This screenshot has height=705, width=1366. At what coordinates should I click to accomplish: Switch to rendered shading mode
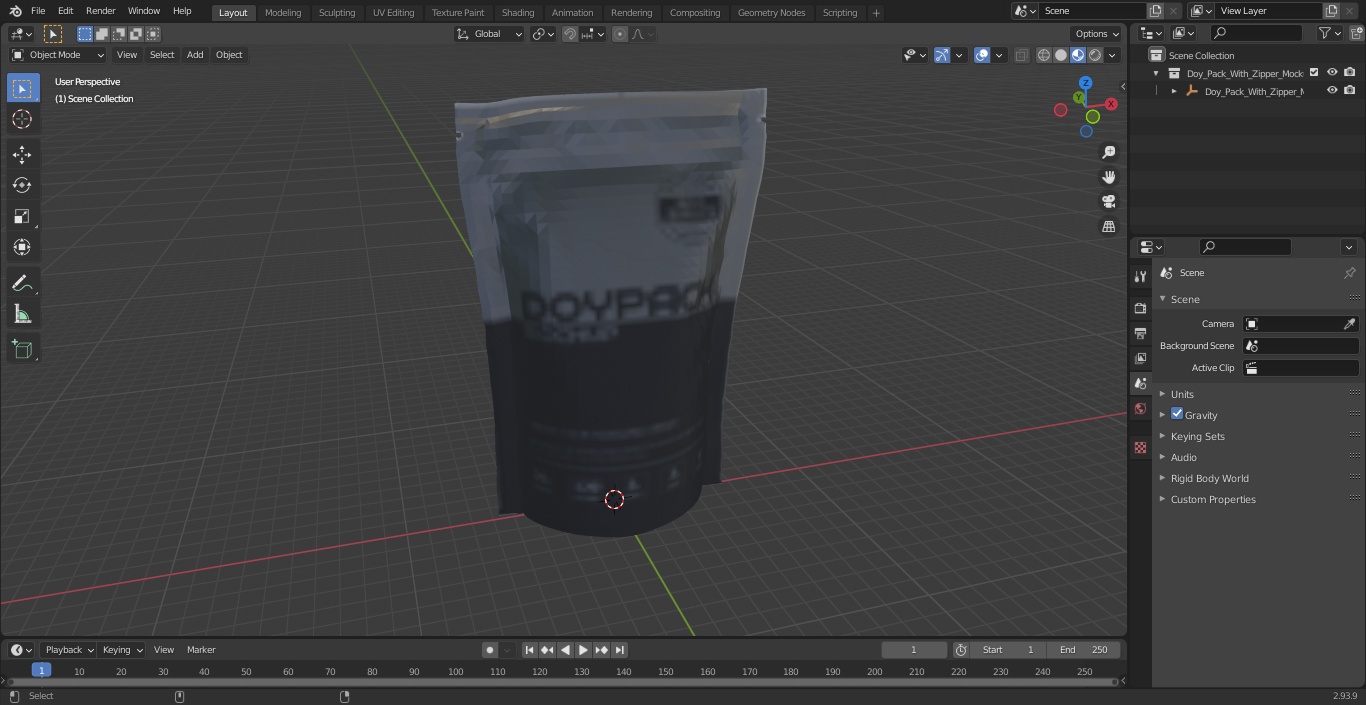(x=1095, y=55)
